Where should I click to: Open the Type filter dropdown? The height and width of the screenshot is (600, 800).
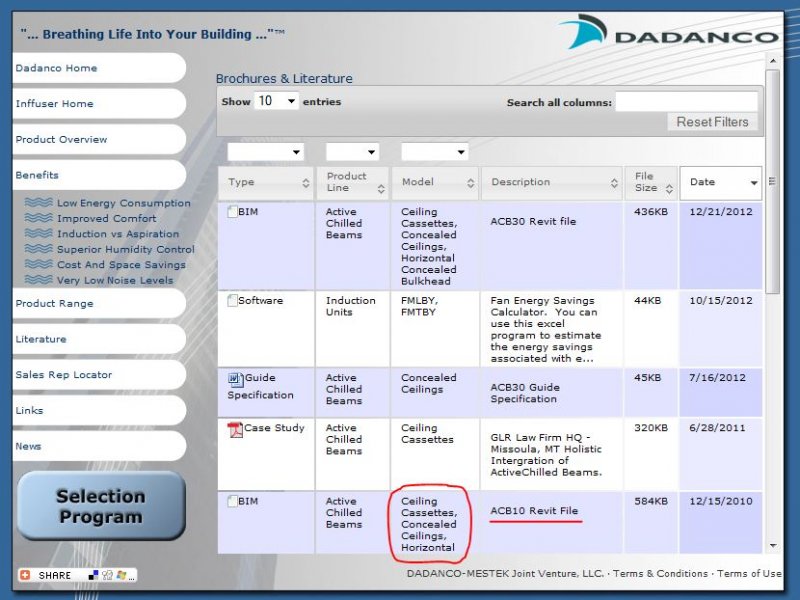coord(266,152)
